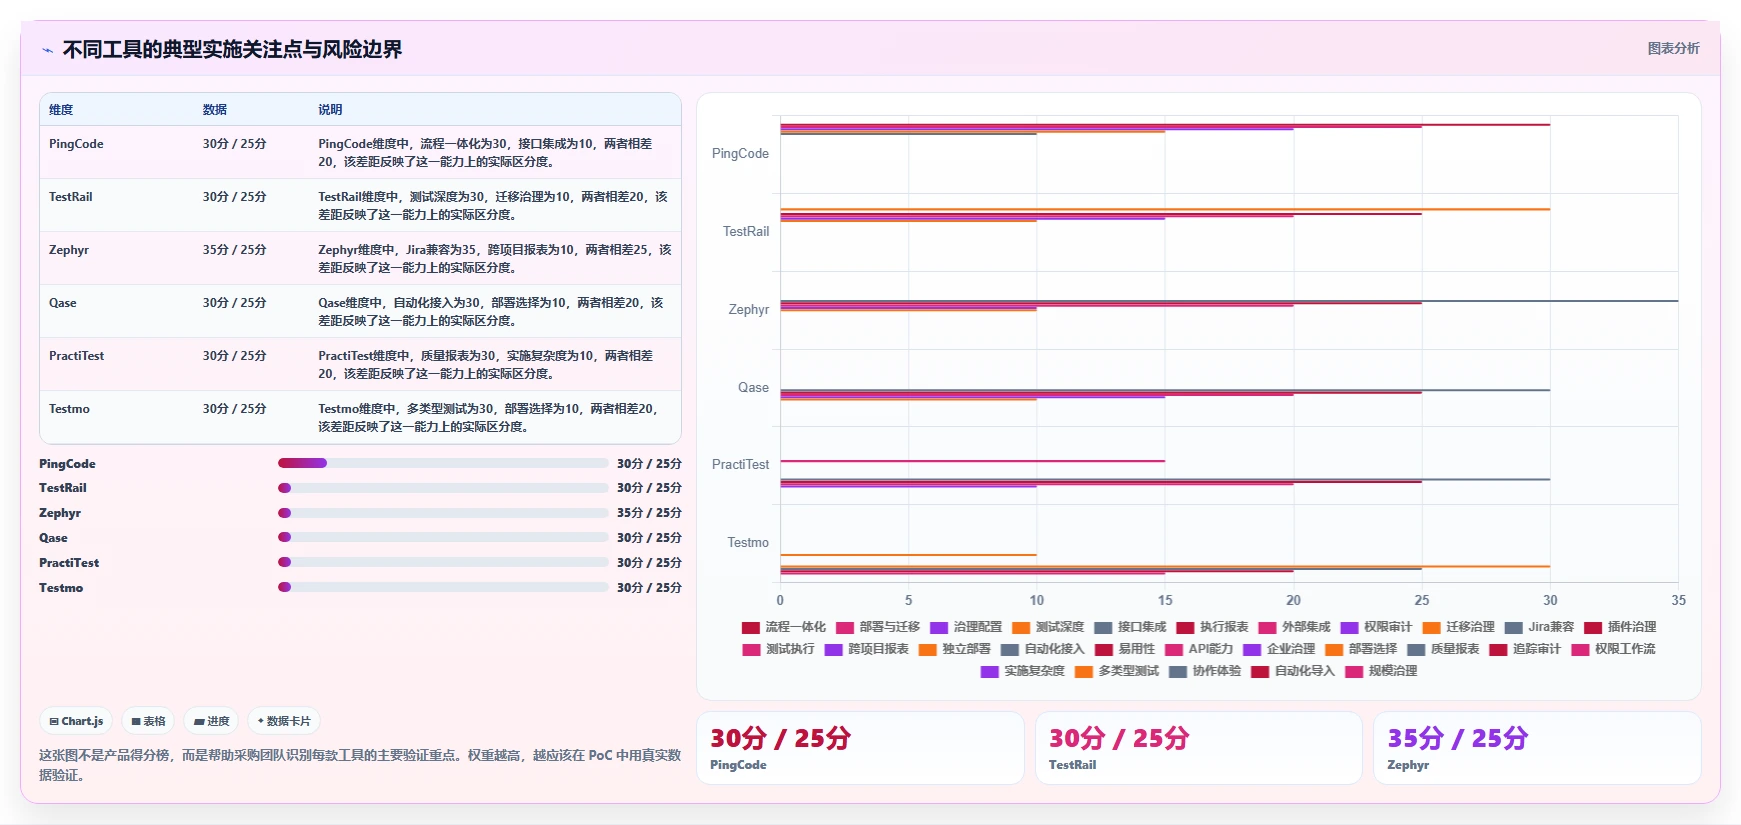Toggle the 执行报表 legend series
The height and width of the screenshot is (825, 1741).
point(1212,627)
